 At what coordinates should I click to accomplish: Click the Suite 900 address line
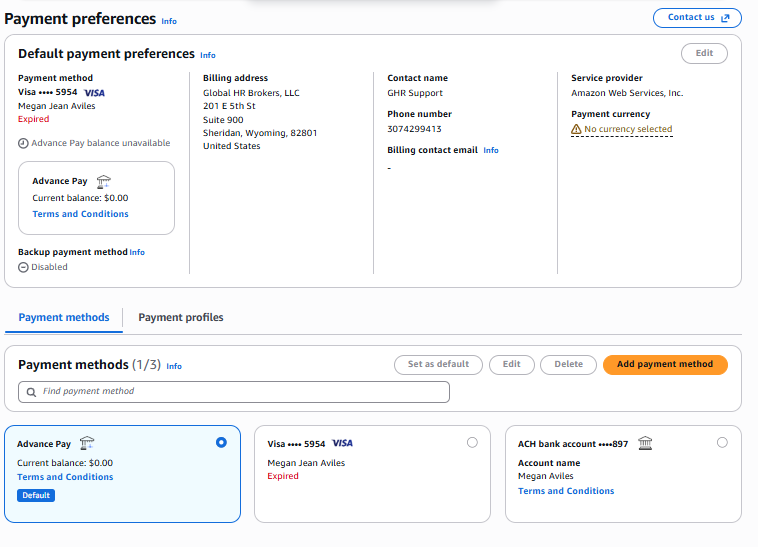(x=223, y=120)
